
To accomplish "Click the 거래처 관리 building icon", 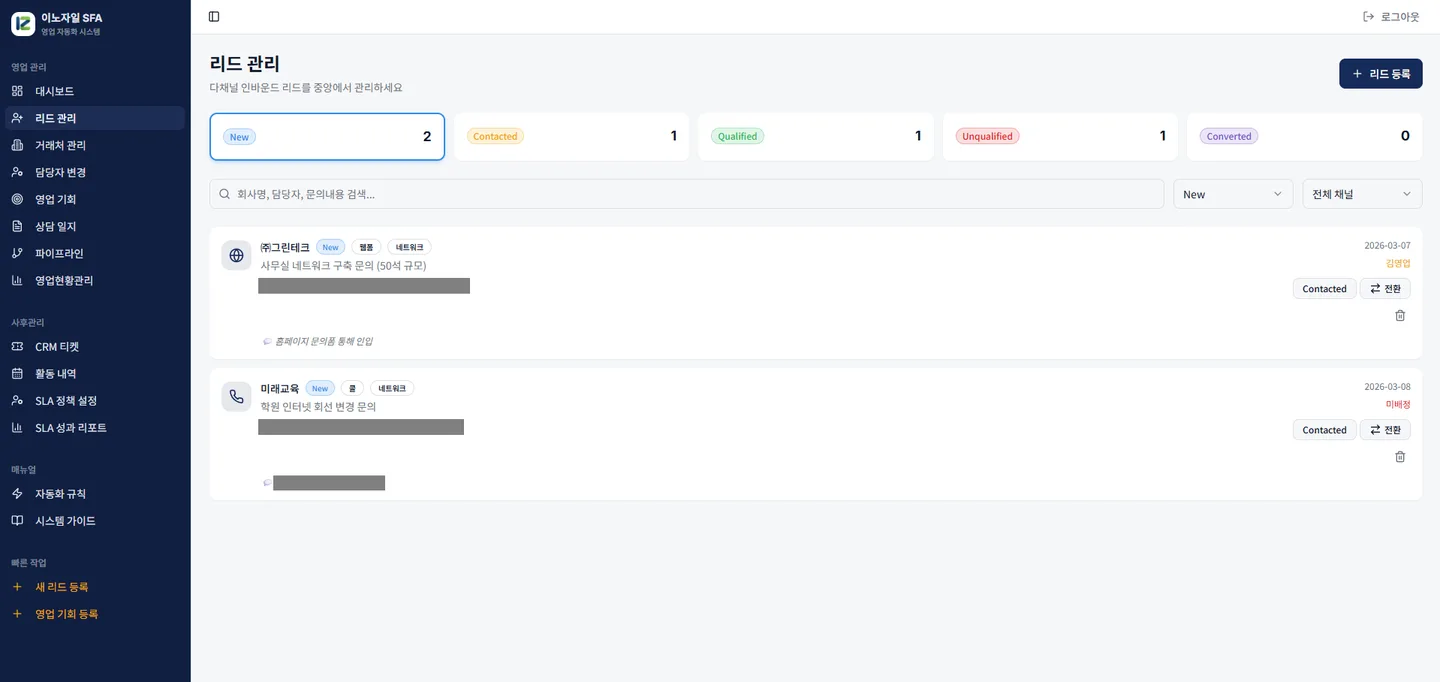I will [17, 145].
